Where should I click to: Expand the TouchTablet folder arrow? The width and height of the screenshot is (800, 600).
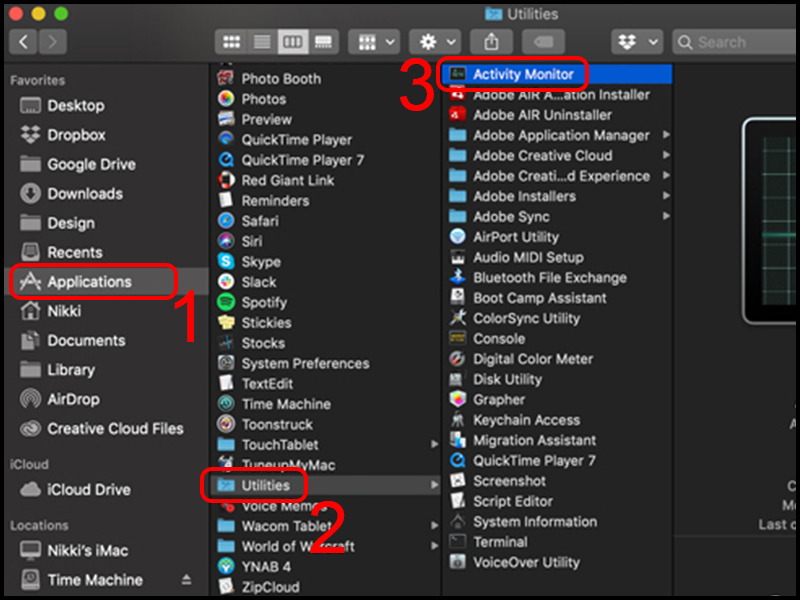(x=434, y=444)
